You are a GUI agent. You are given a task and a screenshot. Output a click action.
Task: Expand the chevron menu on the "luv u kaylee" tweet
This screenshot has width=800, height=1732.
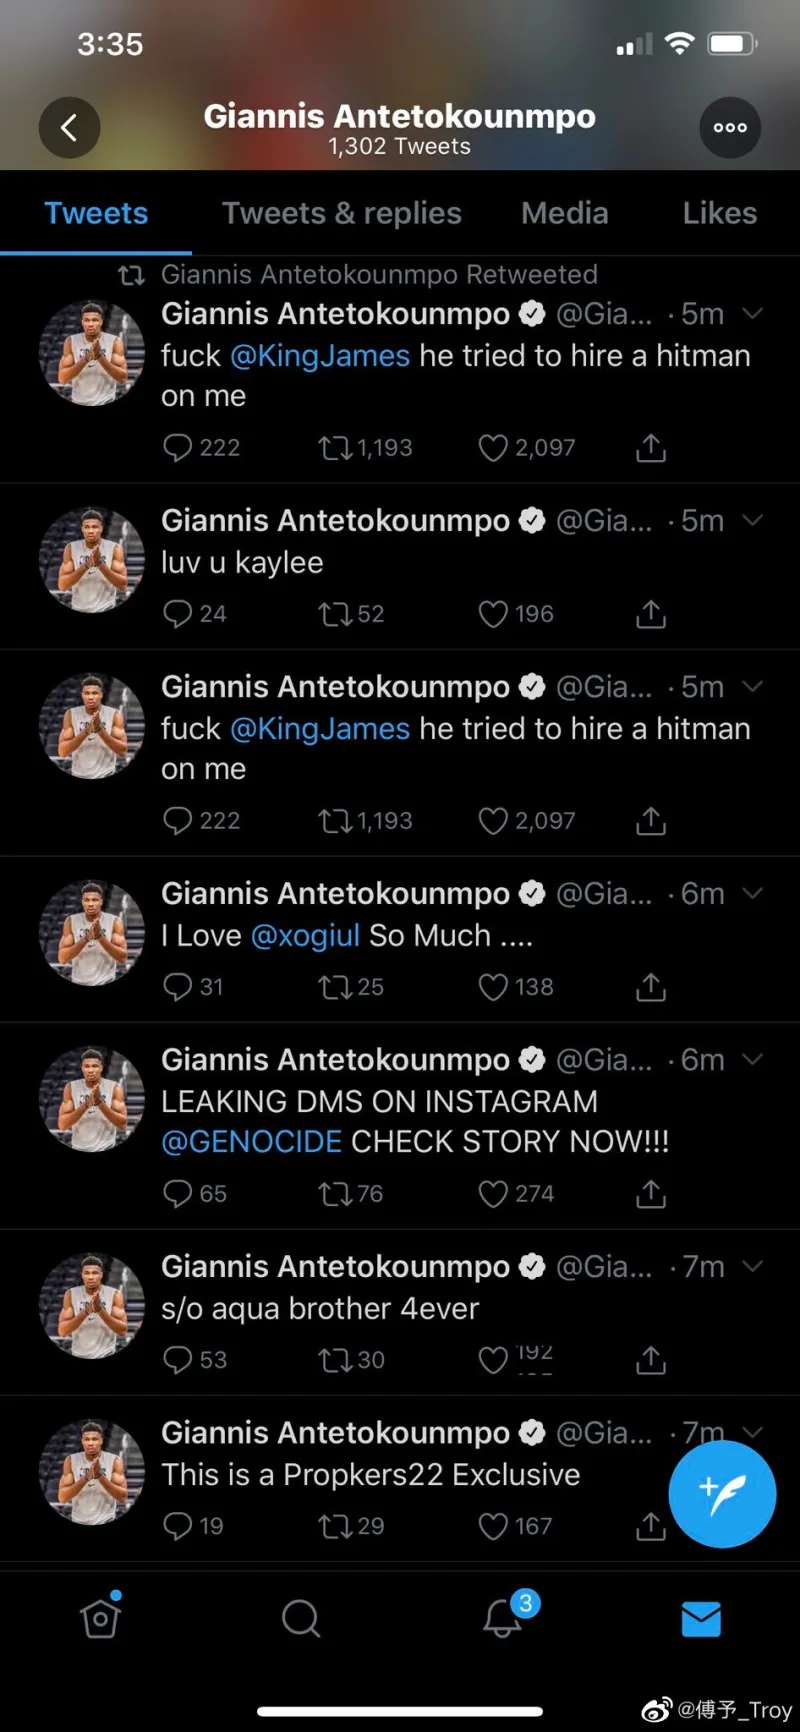(x=753, y=520)
